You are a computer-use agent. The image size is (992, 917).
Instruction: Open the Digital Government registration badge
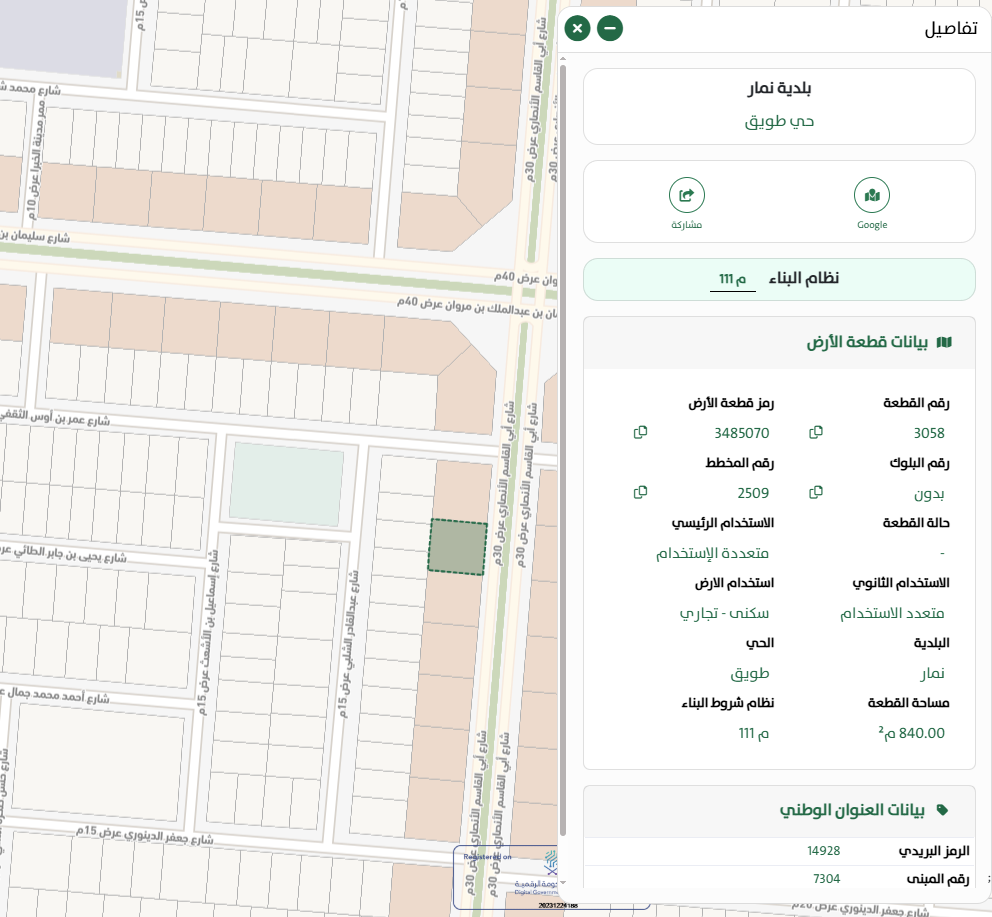pyautogui.click(x=507, y=877)
